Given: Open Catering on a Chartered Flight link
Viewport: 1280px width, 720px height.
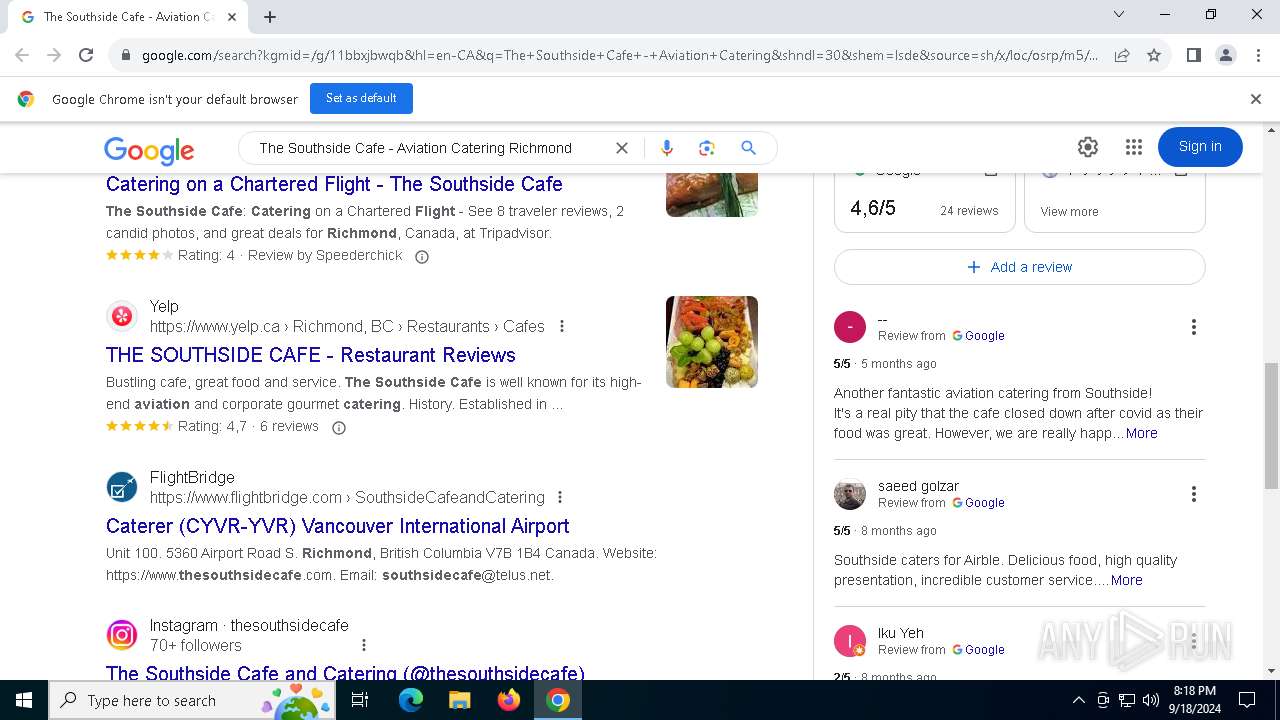Looking at the screenshot, I should [334, 184].
